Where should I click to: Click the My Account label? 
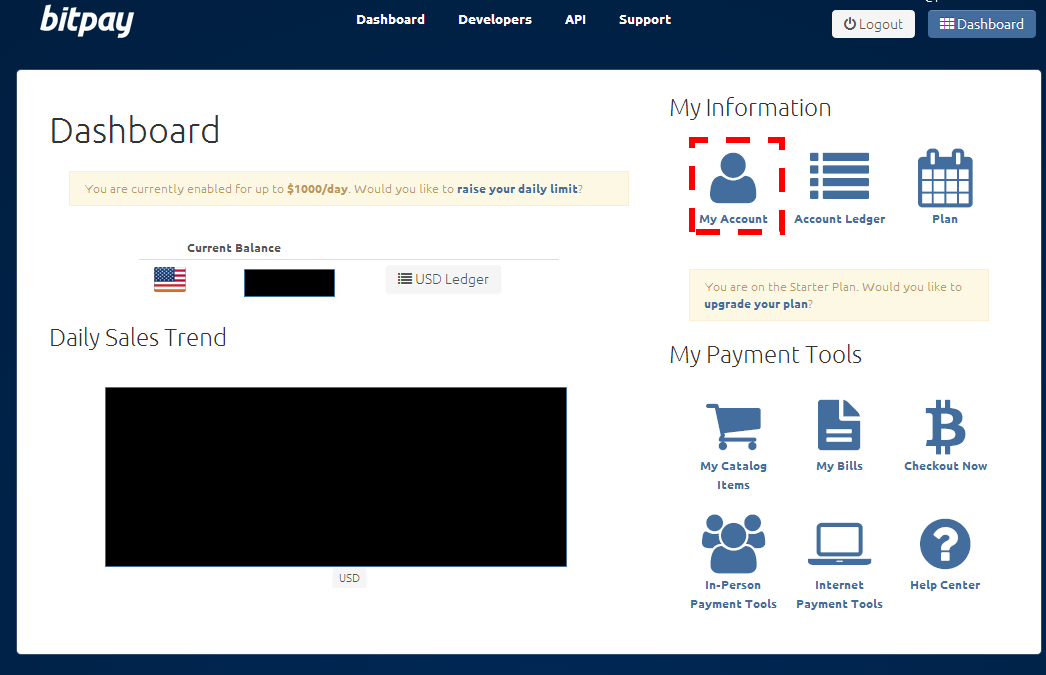733,219
